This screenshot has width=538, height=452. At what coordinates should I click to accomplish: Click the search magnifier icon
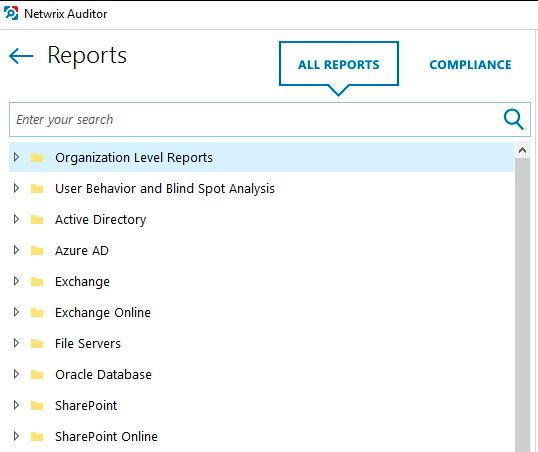click(513, 119)
